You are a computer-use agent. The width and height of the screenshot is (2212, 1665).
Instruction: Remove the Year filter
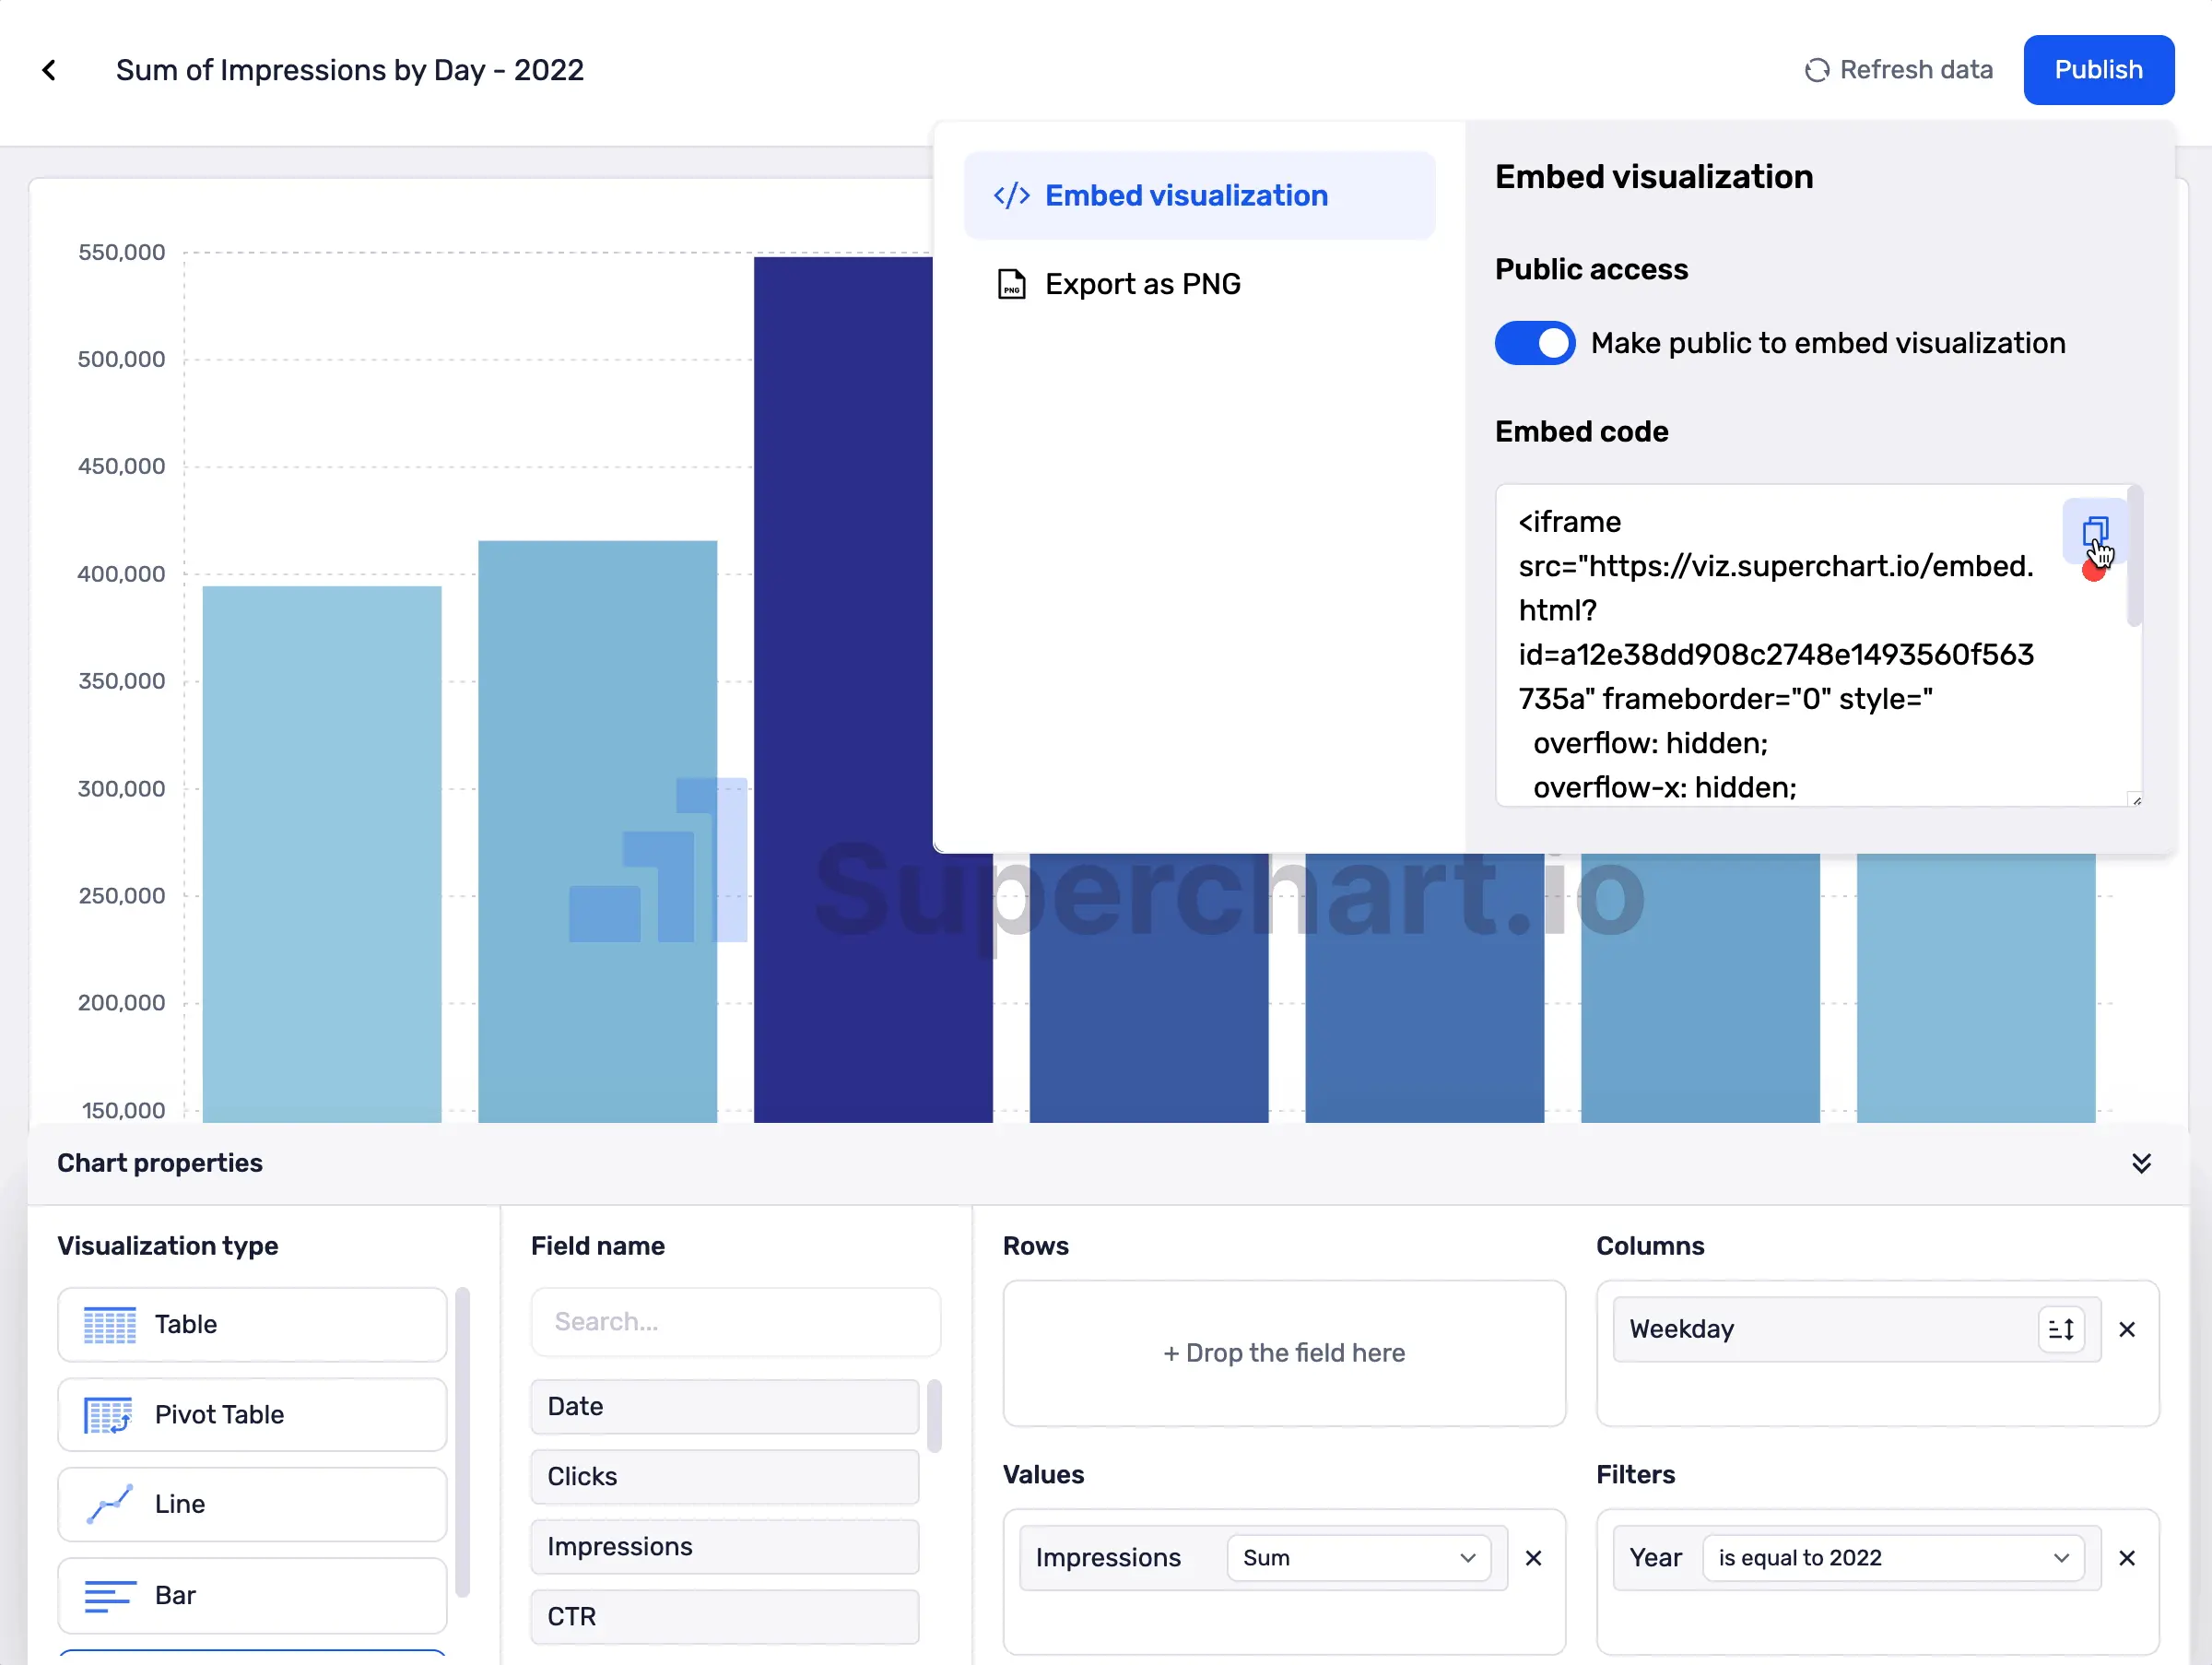pos(2127,1557)
